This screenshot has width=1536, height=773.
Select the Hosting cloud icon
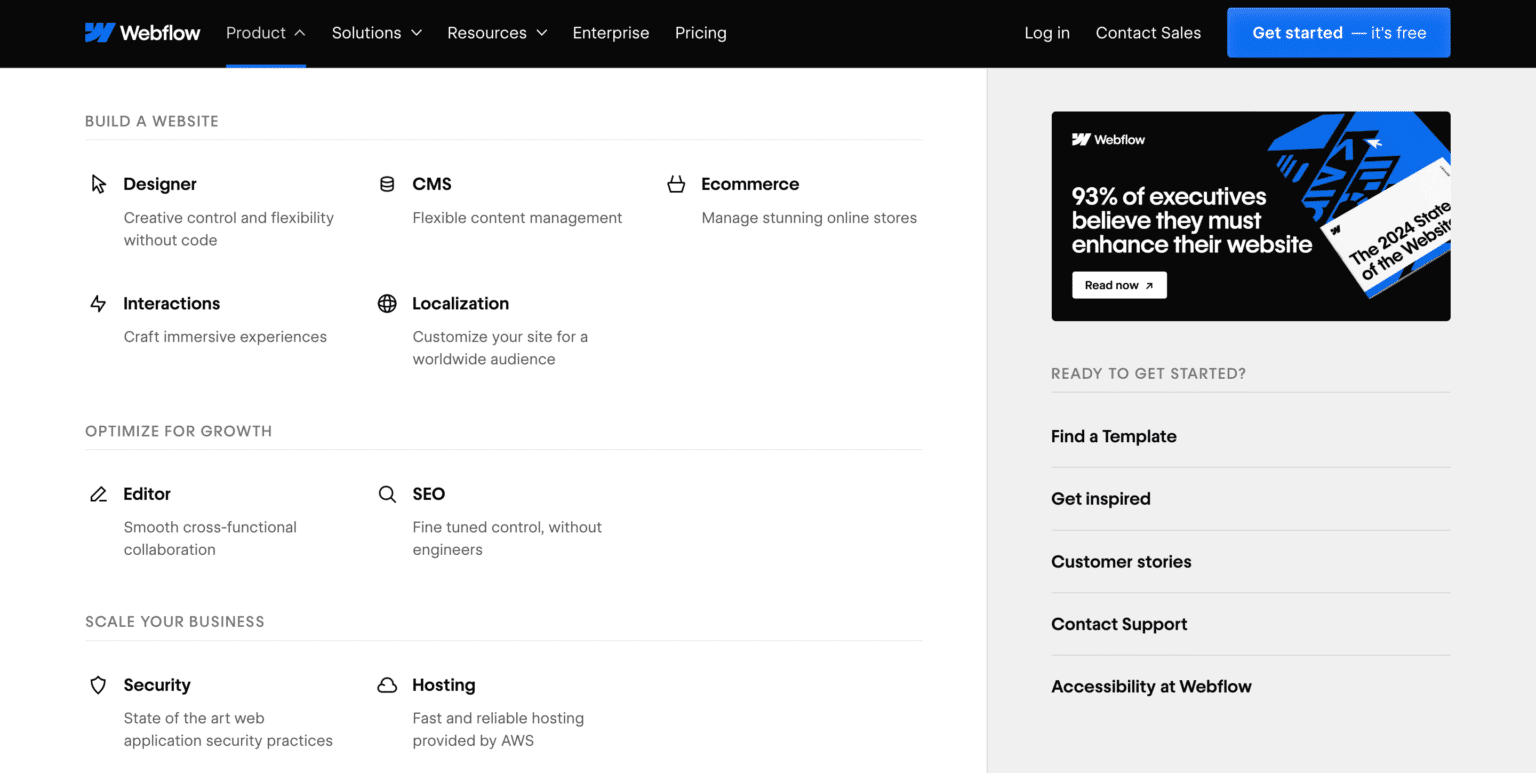pyautogui.click(x=387, y=685)
